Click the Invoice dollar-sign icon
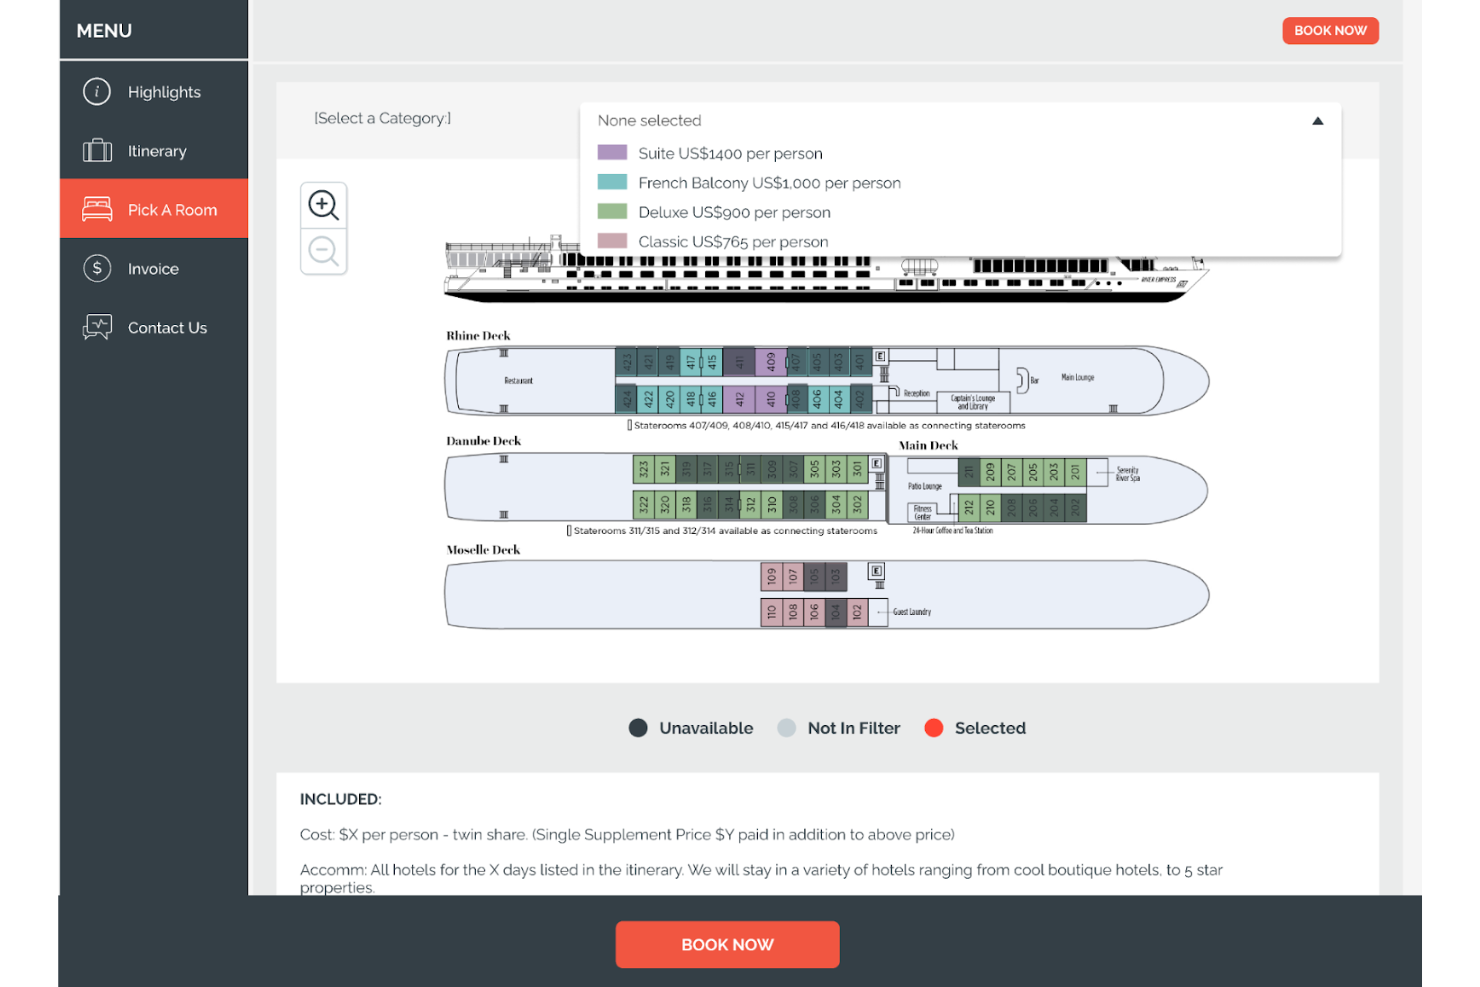Image resolution: width=1480 pixels, height=987 pixels. (97, 268)
